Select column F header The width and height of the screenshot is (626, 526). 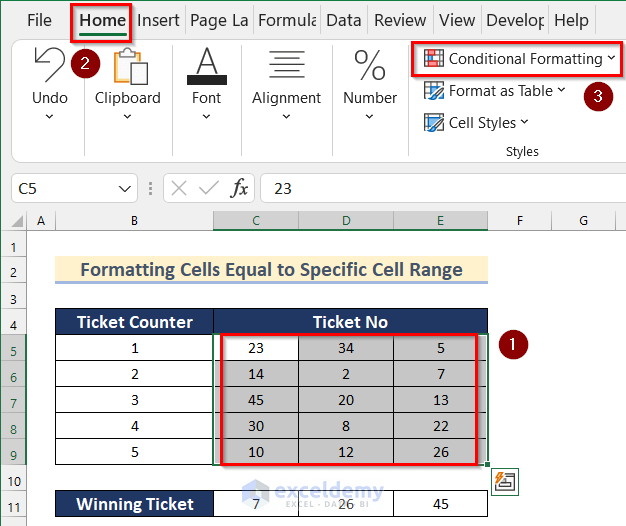(x=520, y=220)
